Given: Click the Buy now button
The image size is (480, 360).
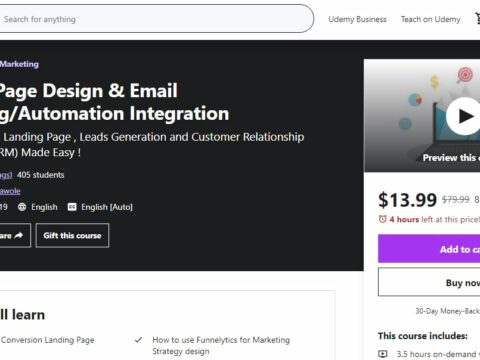Looking at the screenshot, I should click(429, 282).
